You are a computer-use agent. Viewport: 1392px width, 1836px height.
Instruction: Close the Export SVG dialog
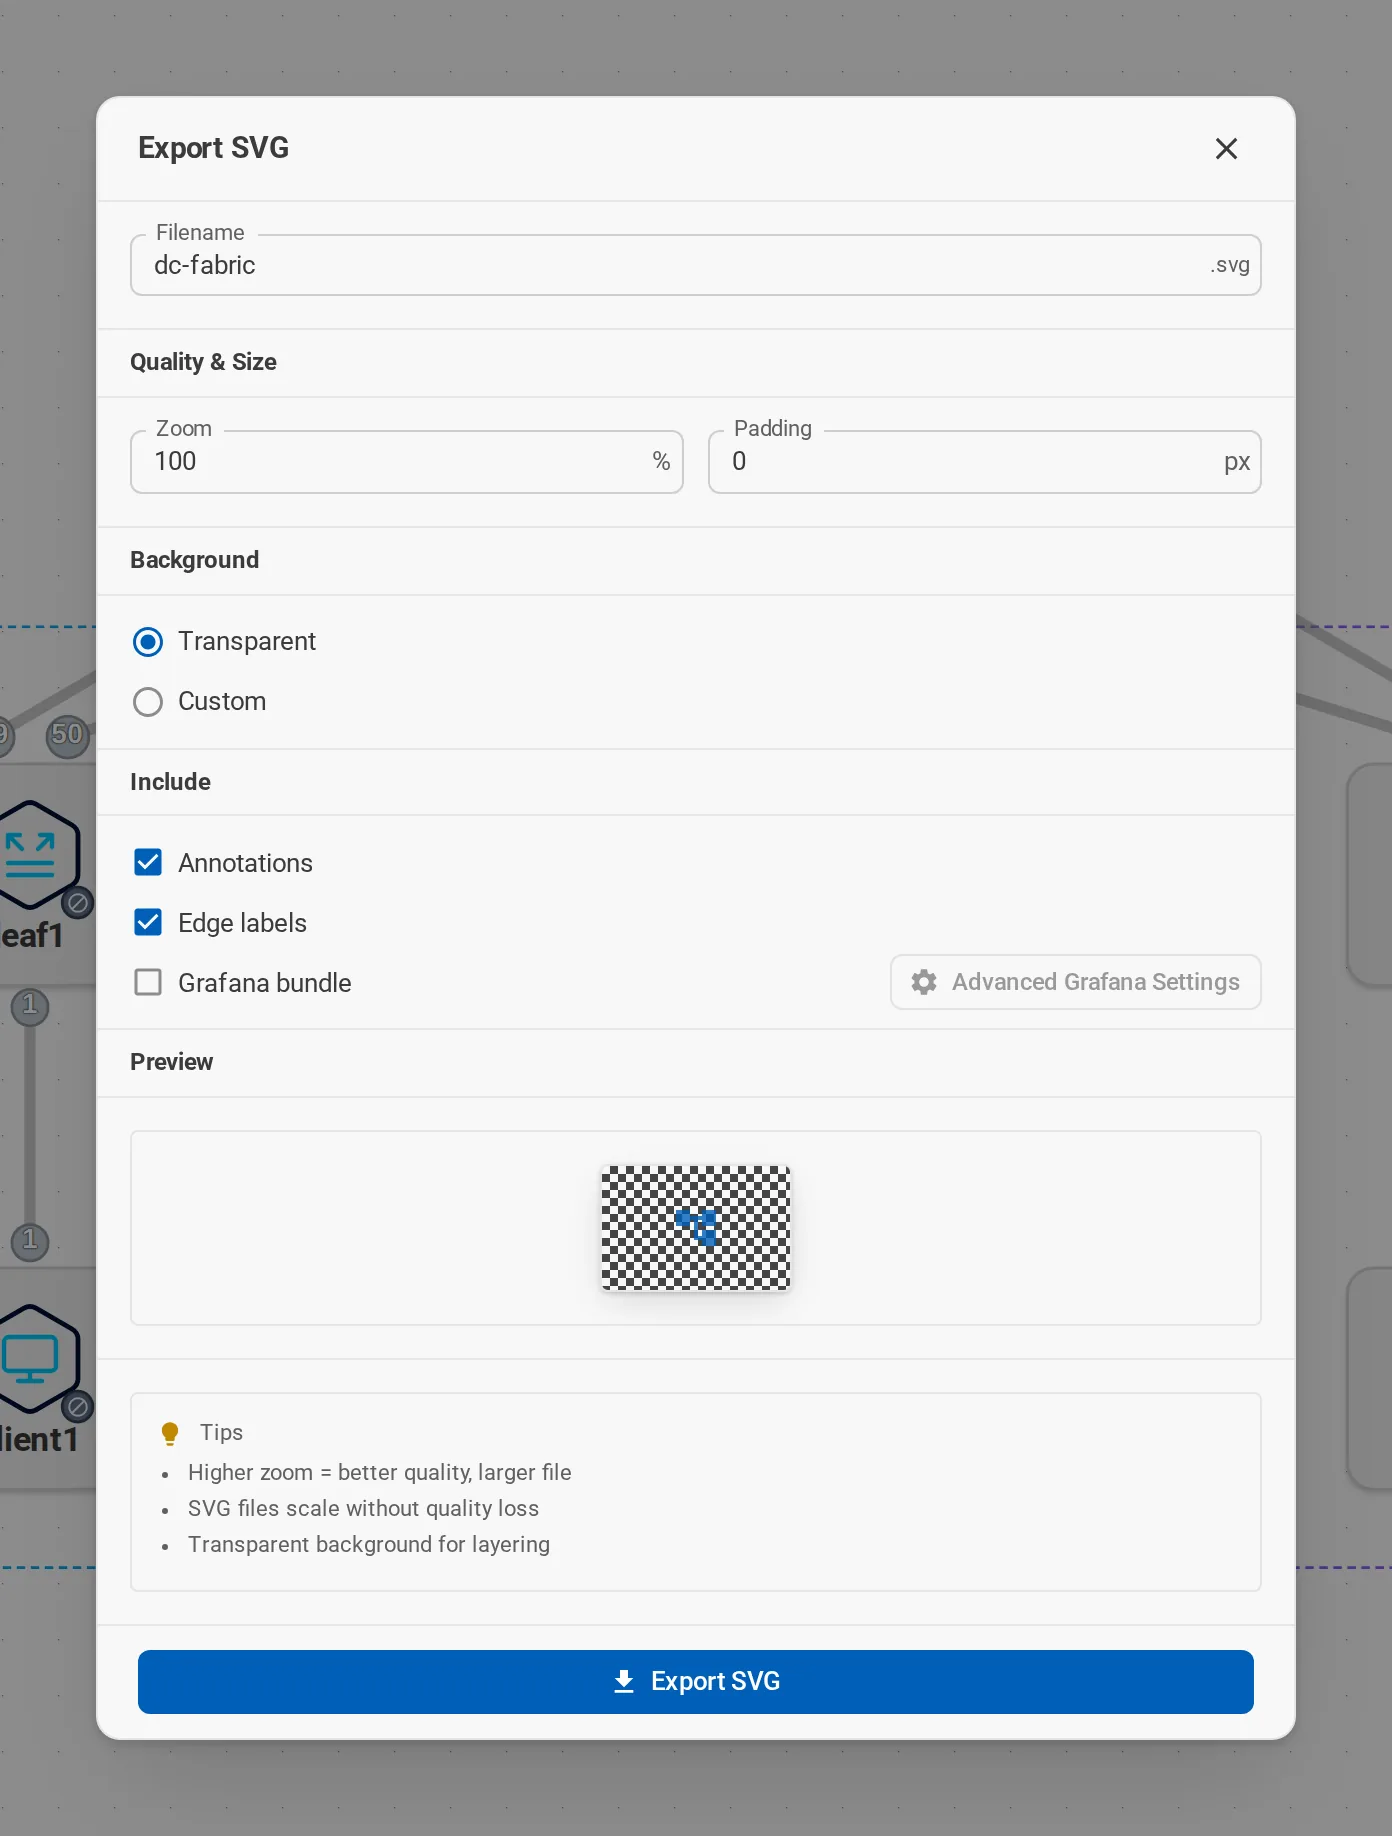pos(1226,149)
